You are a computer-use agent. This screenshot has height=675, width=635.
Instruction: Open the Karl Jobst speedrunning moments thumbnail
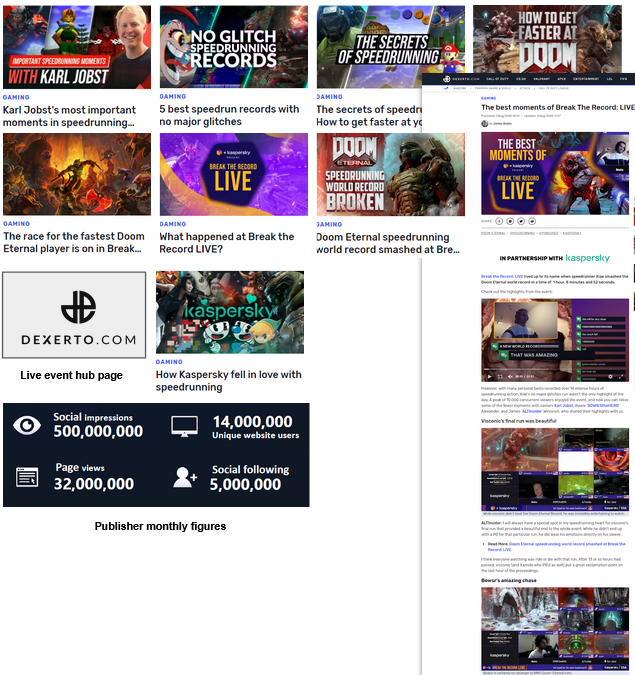[x=77, y=47]
